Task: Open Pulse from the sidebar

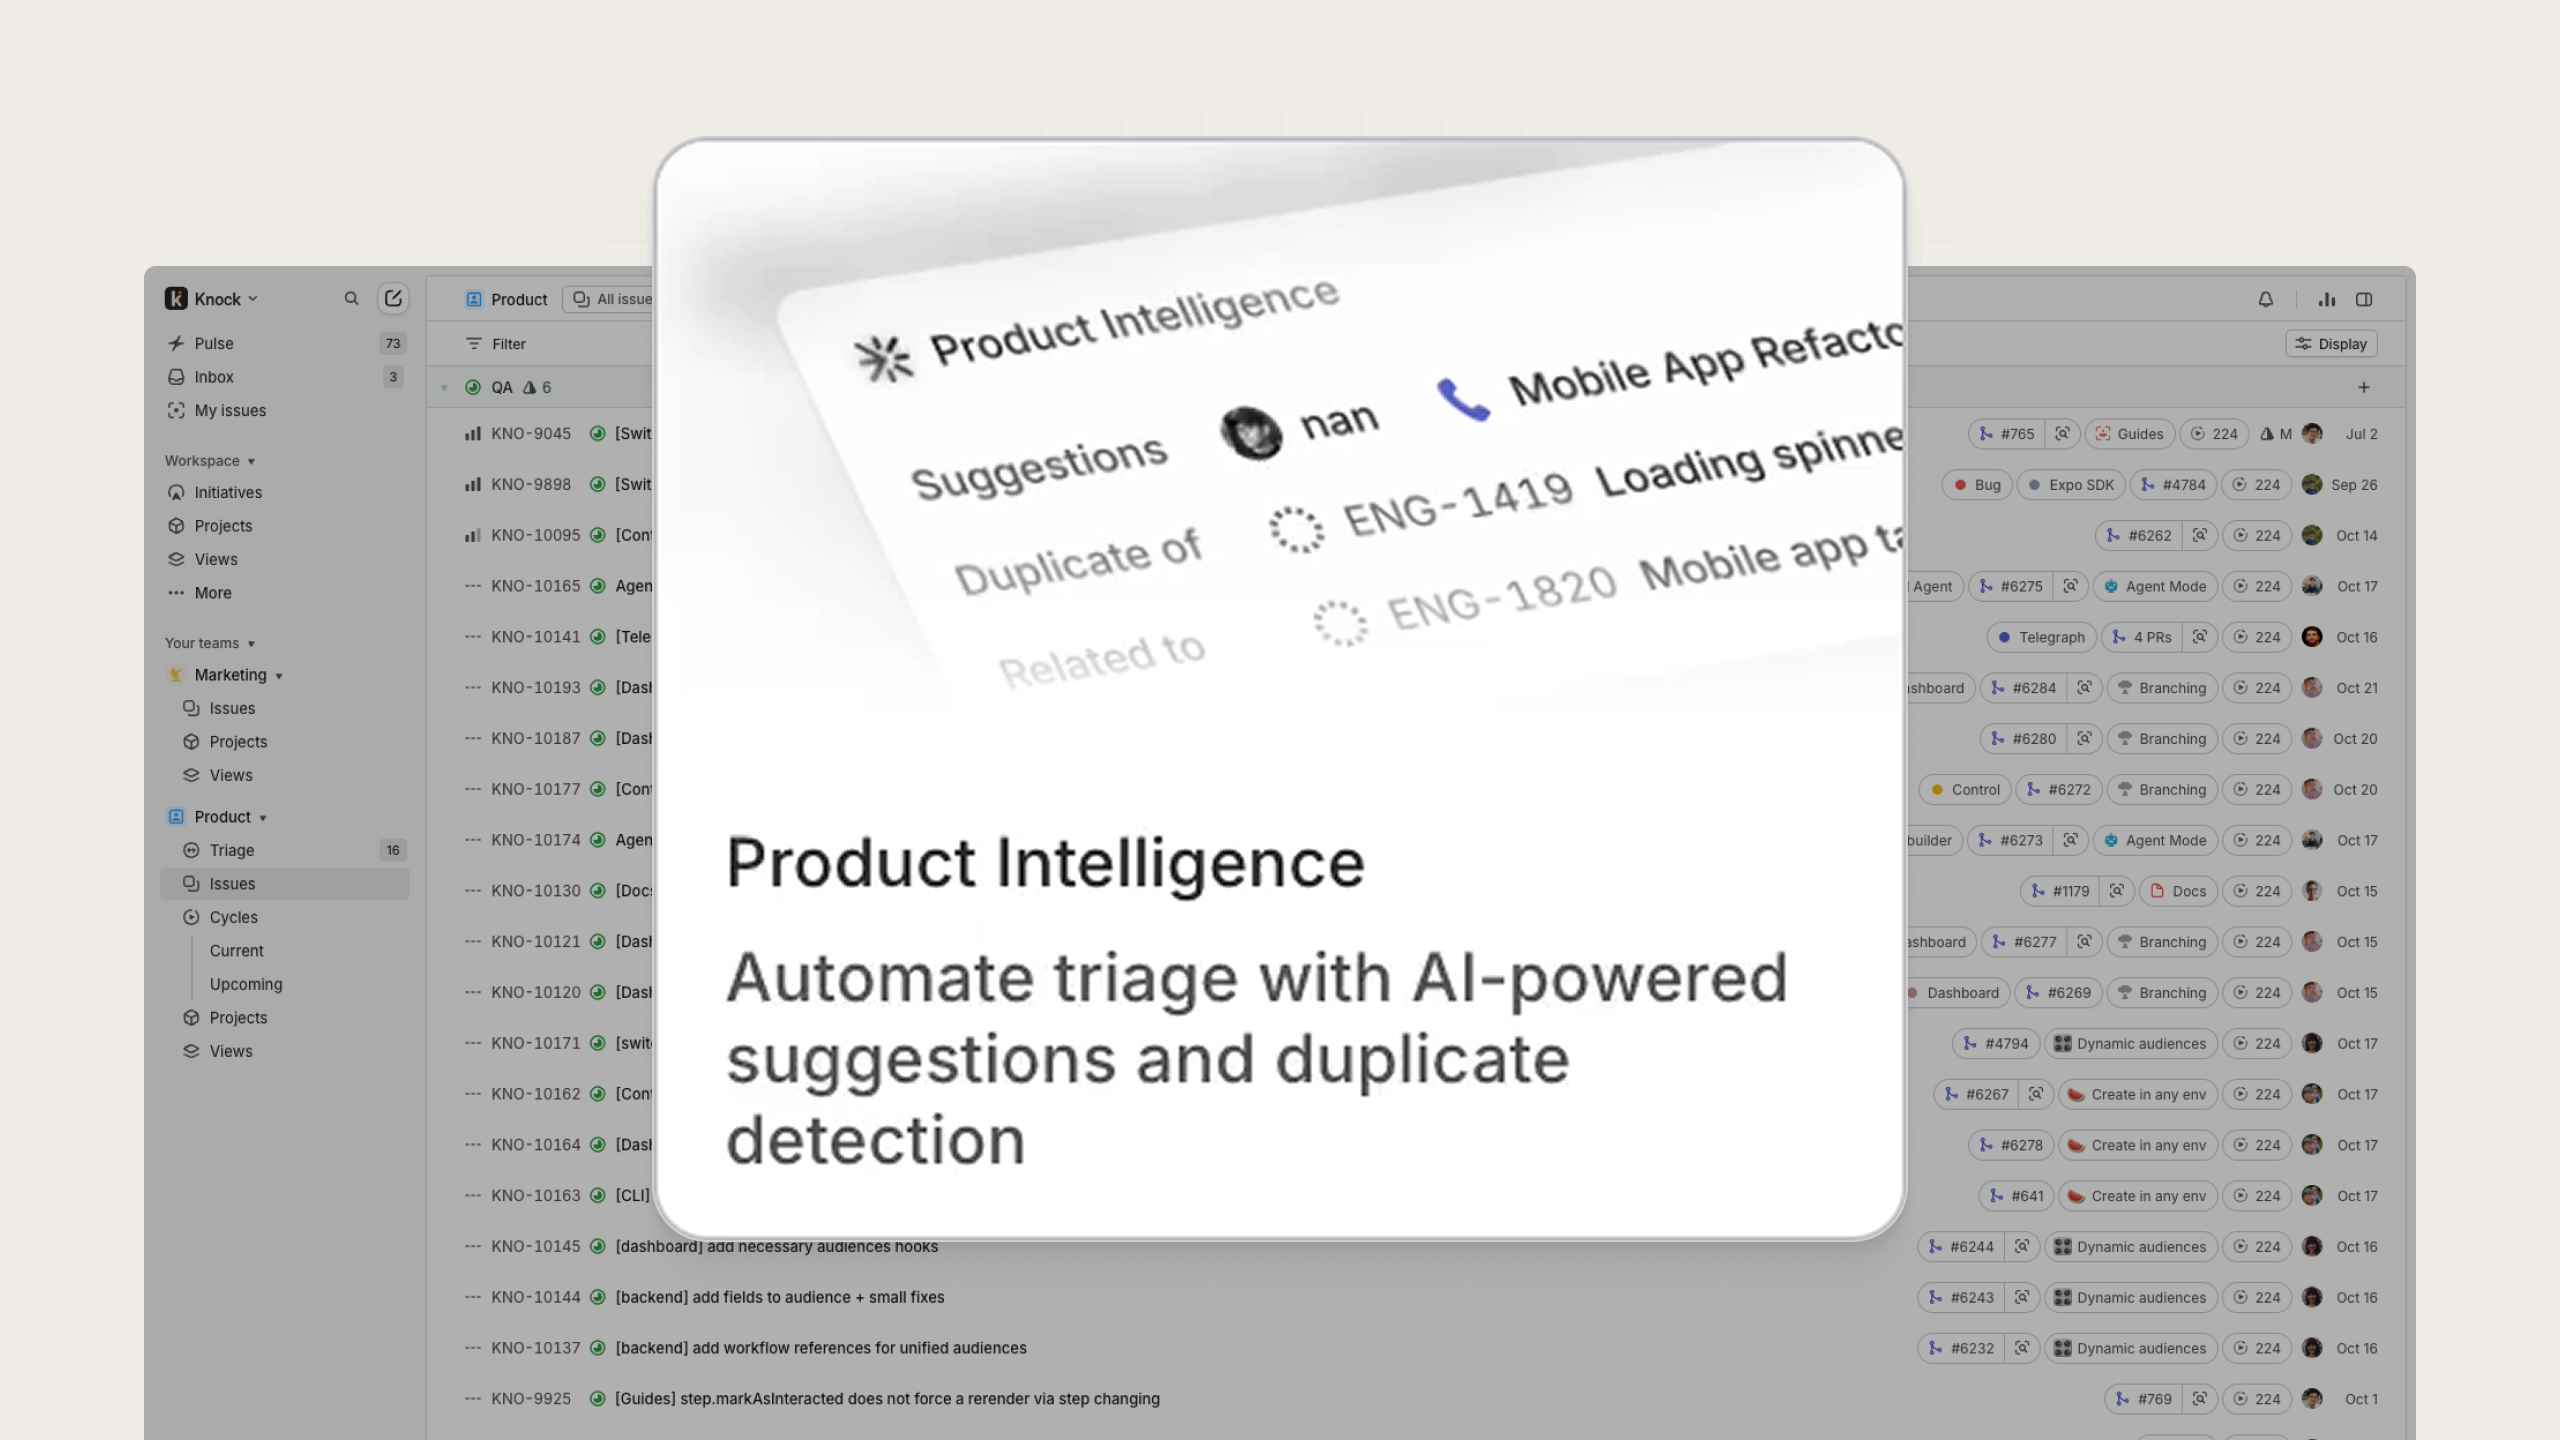Action: pyautogui.click(x=213, y=343)
